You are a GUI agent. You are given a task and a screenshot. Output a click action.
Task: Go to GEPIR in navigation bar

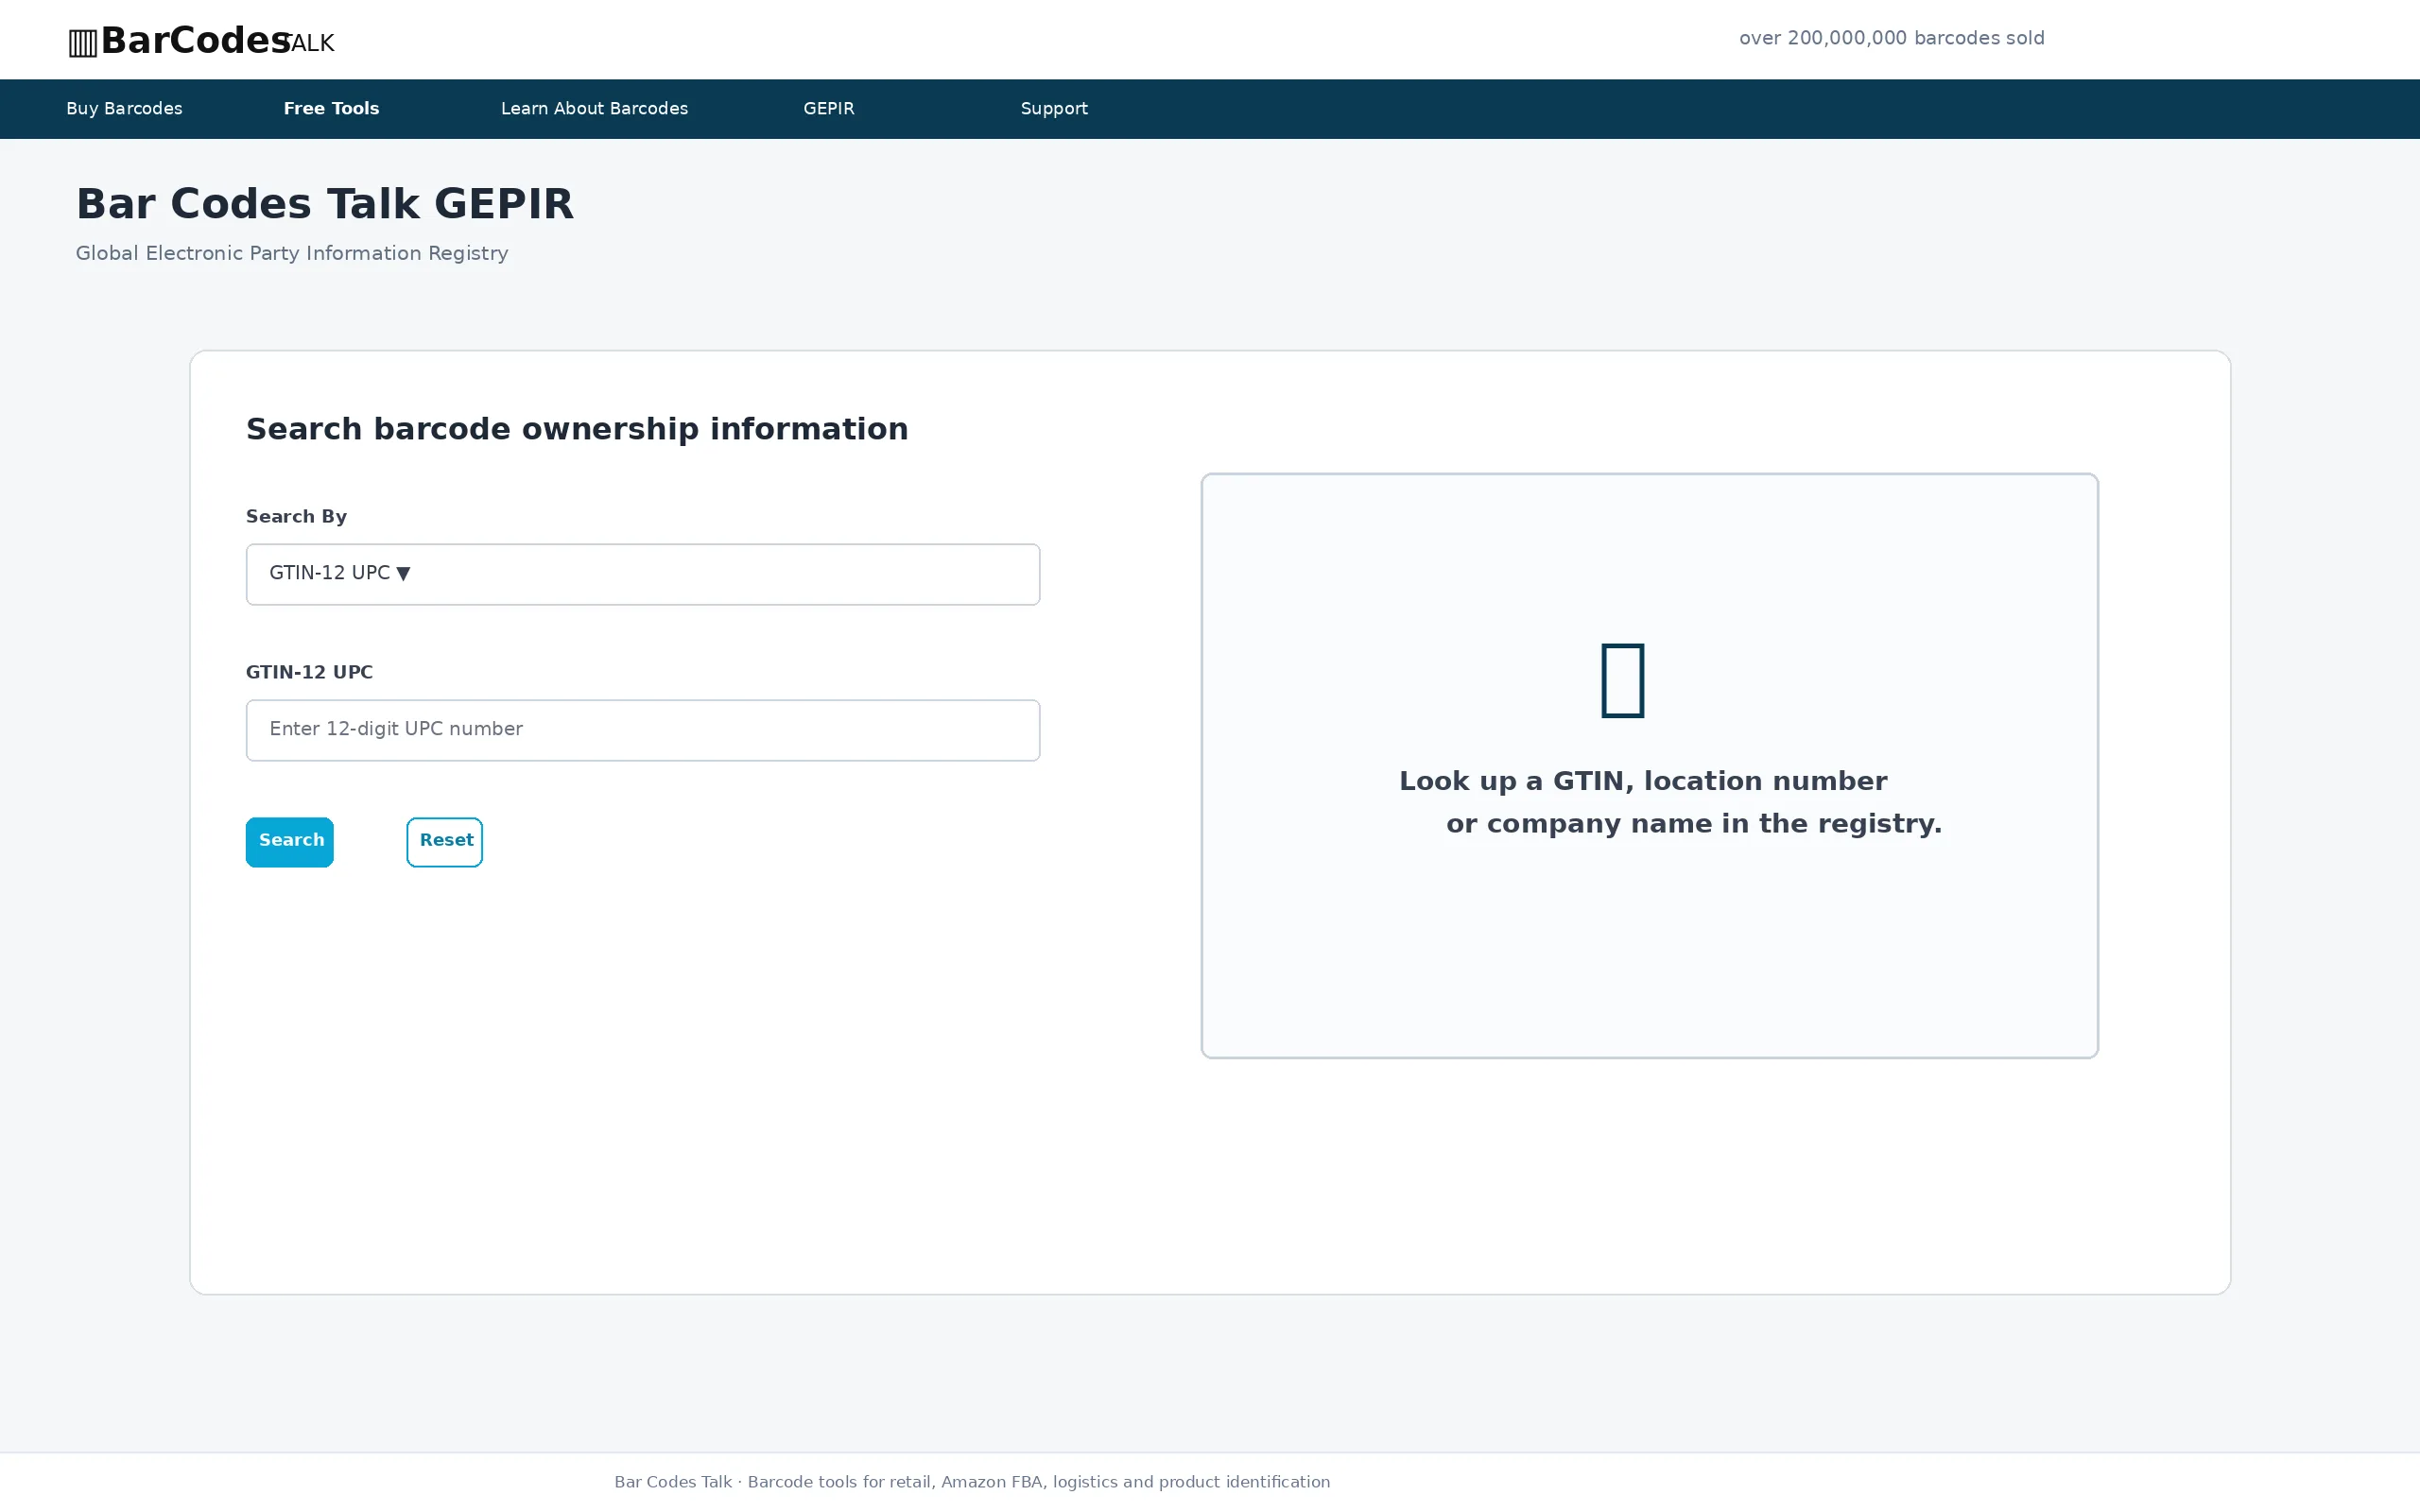(x=829, y=108)
